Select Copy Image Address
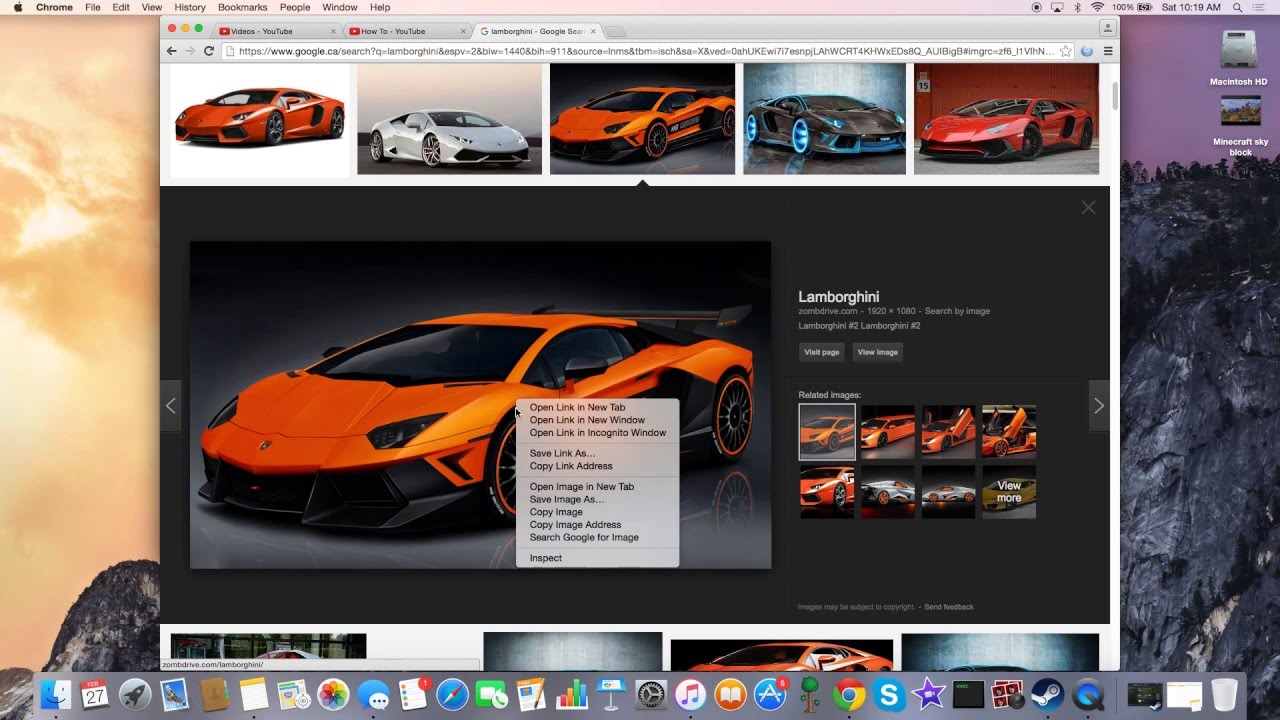This screenshot has width=1280, height=720. click(597, 524)
